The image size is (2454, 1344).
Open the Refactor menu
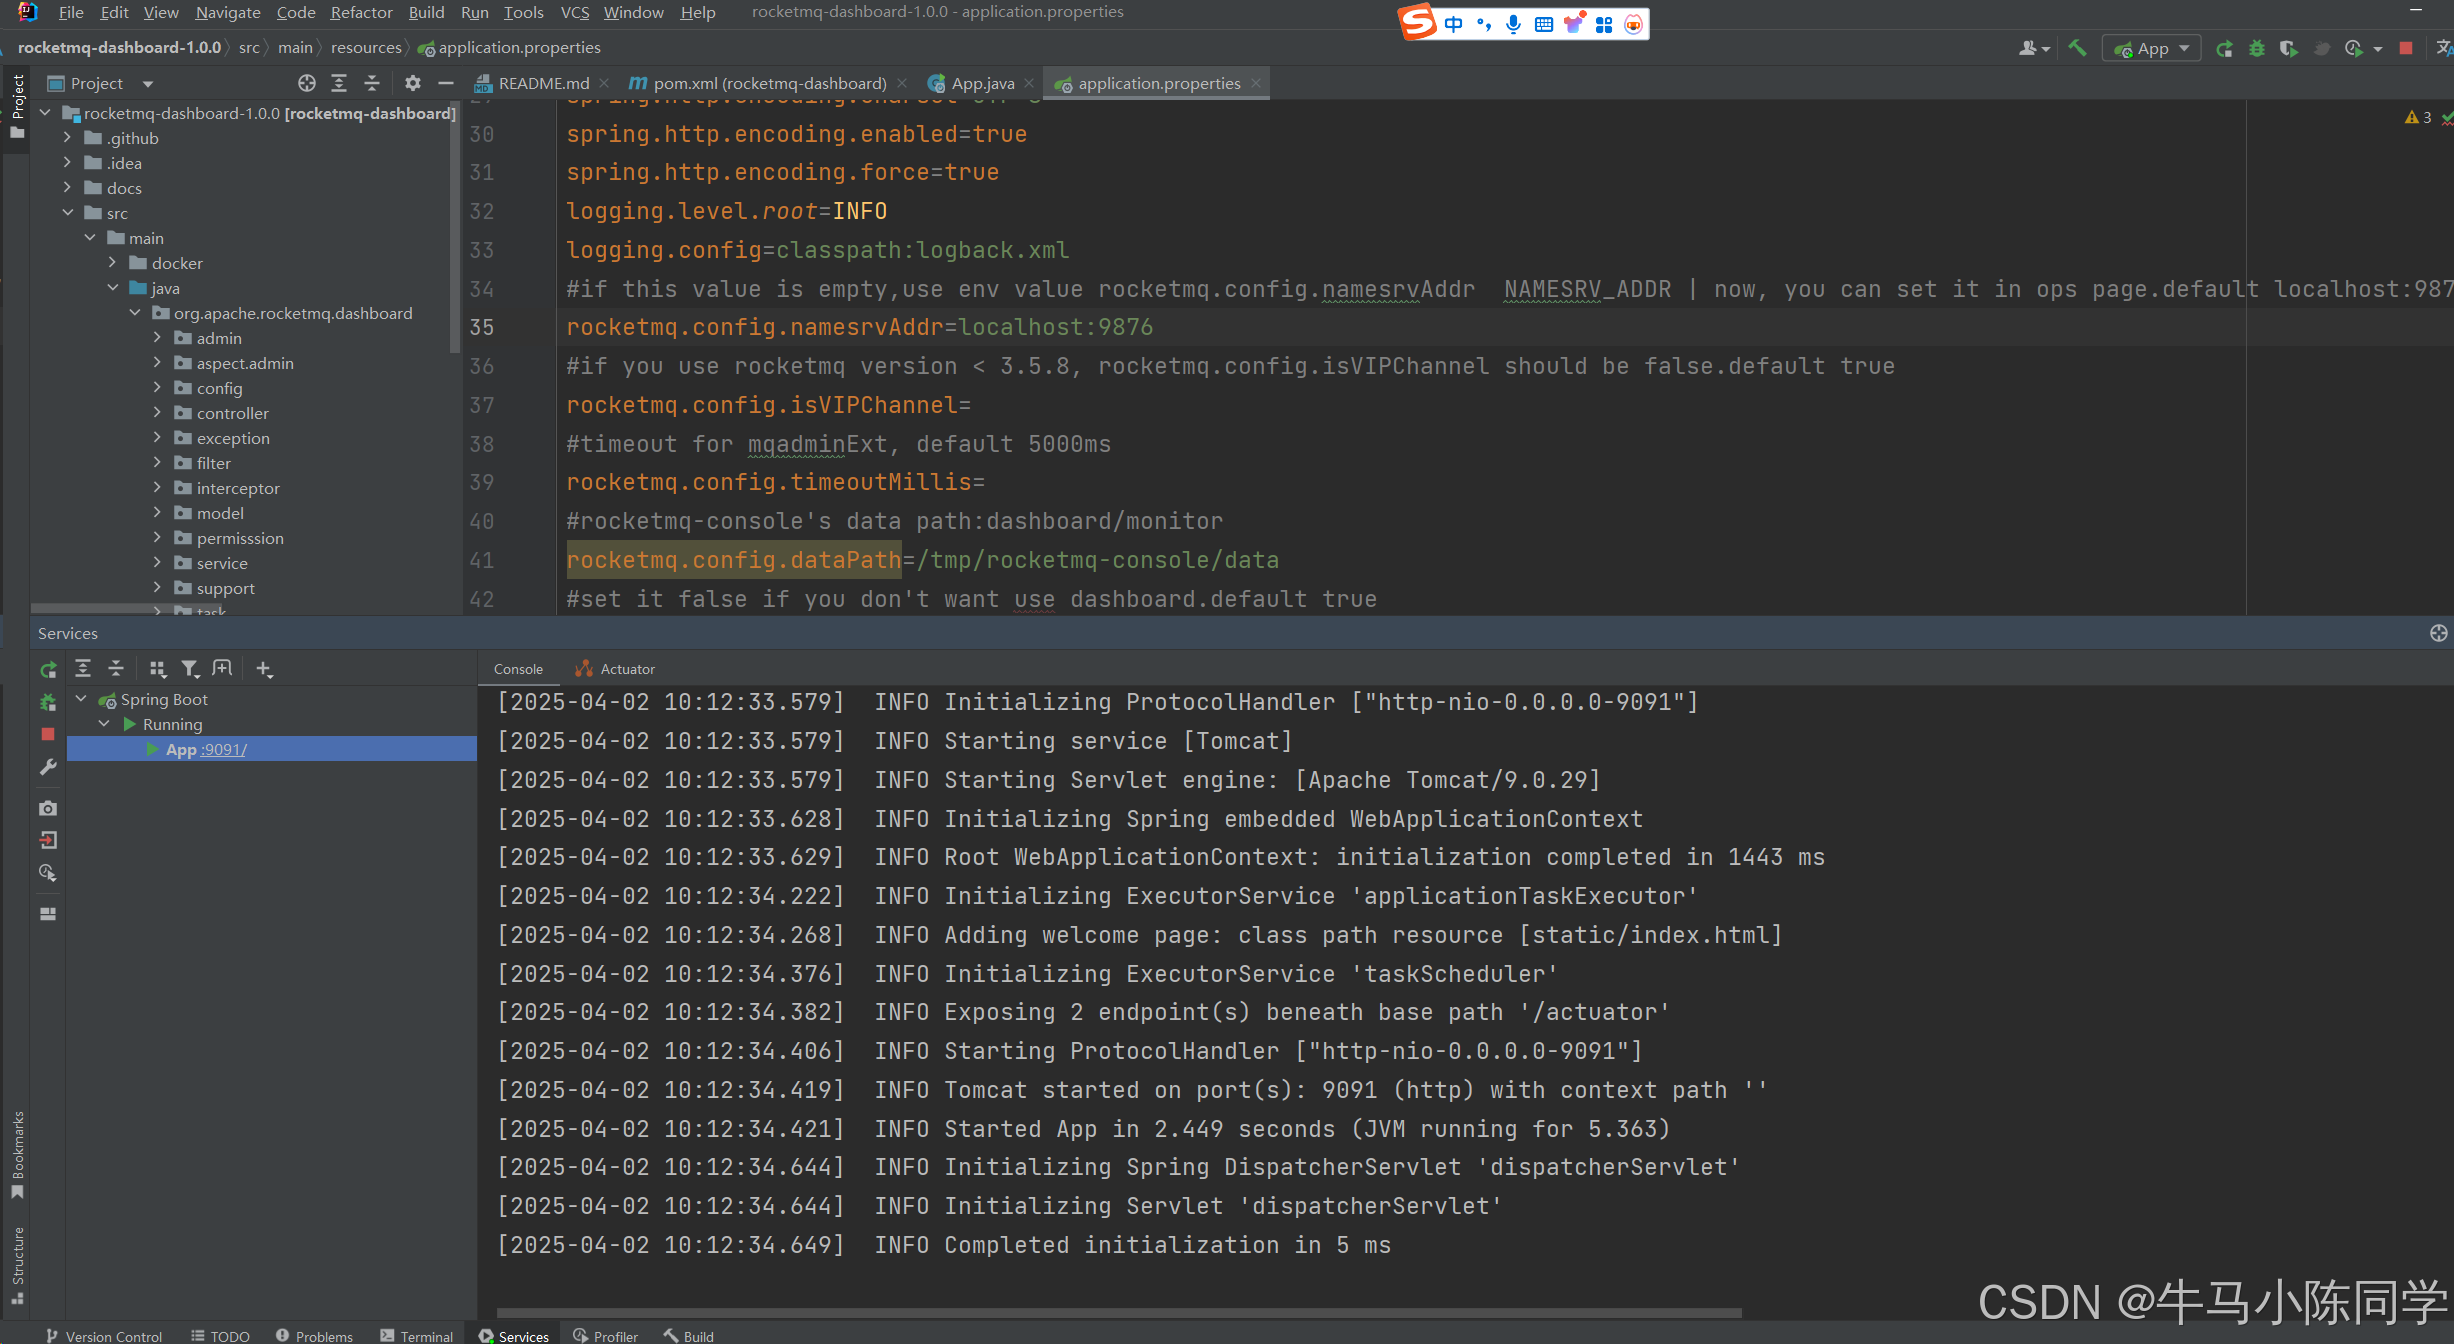[361, 12]
